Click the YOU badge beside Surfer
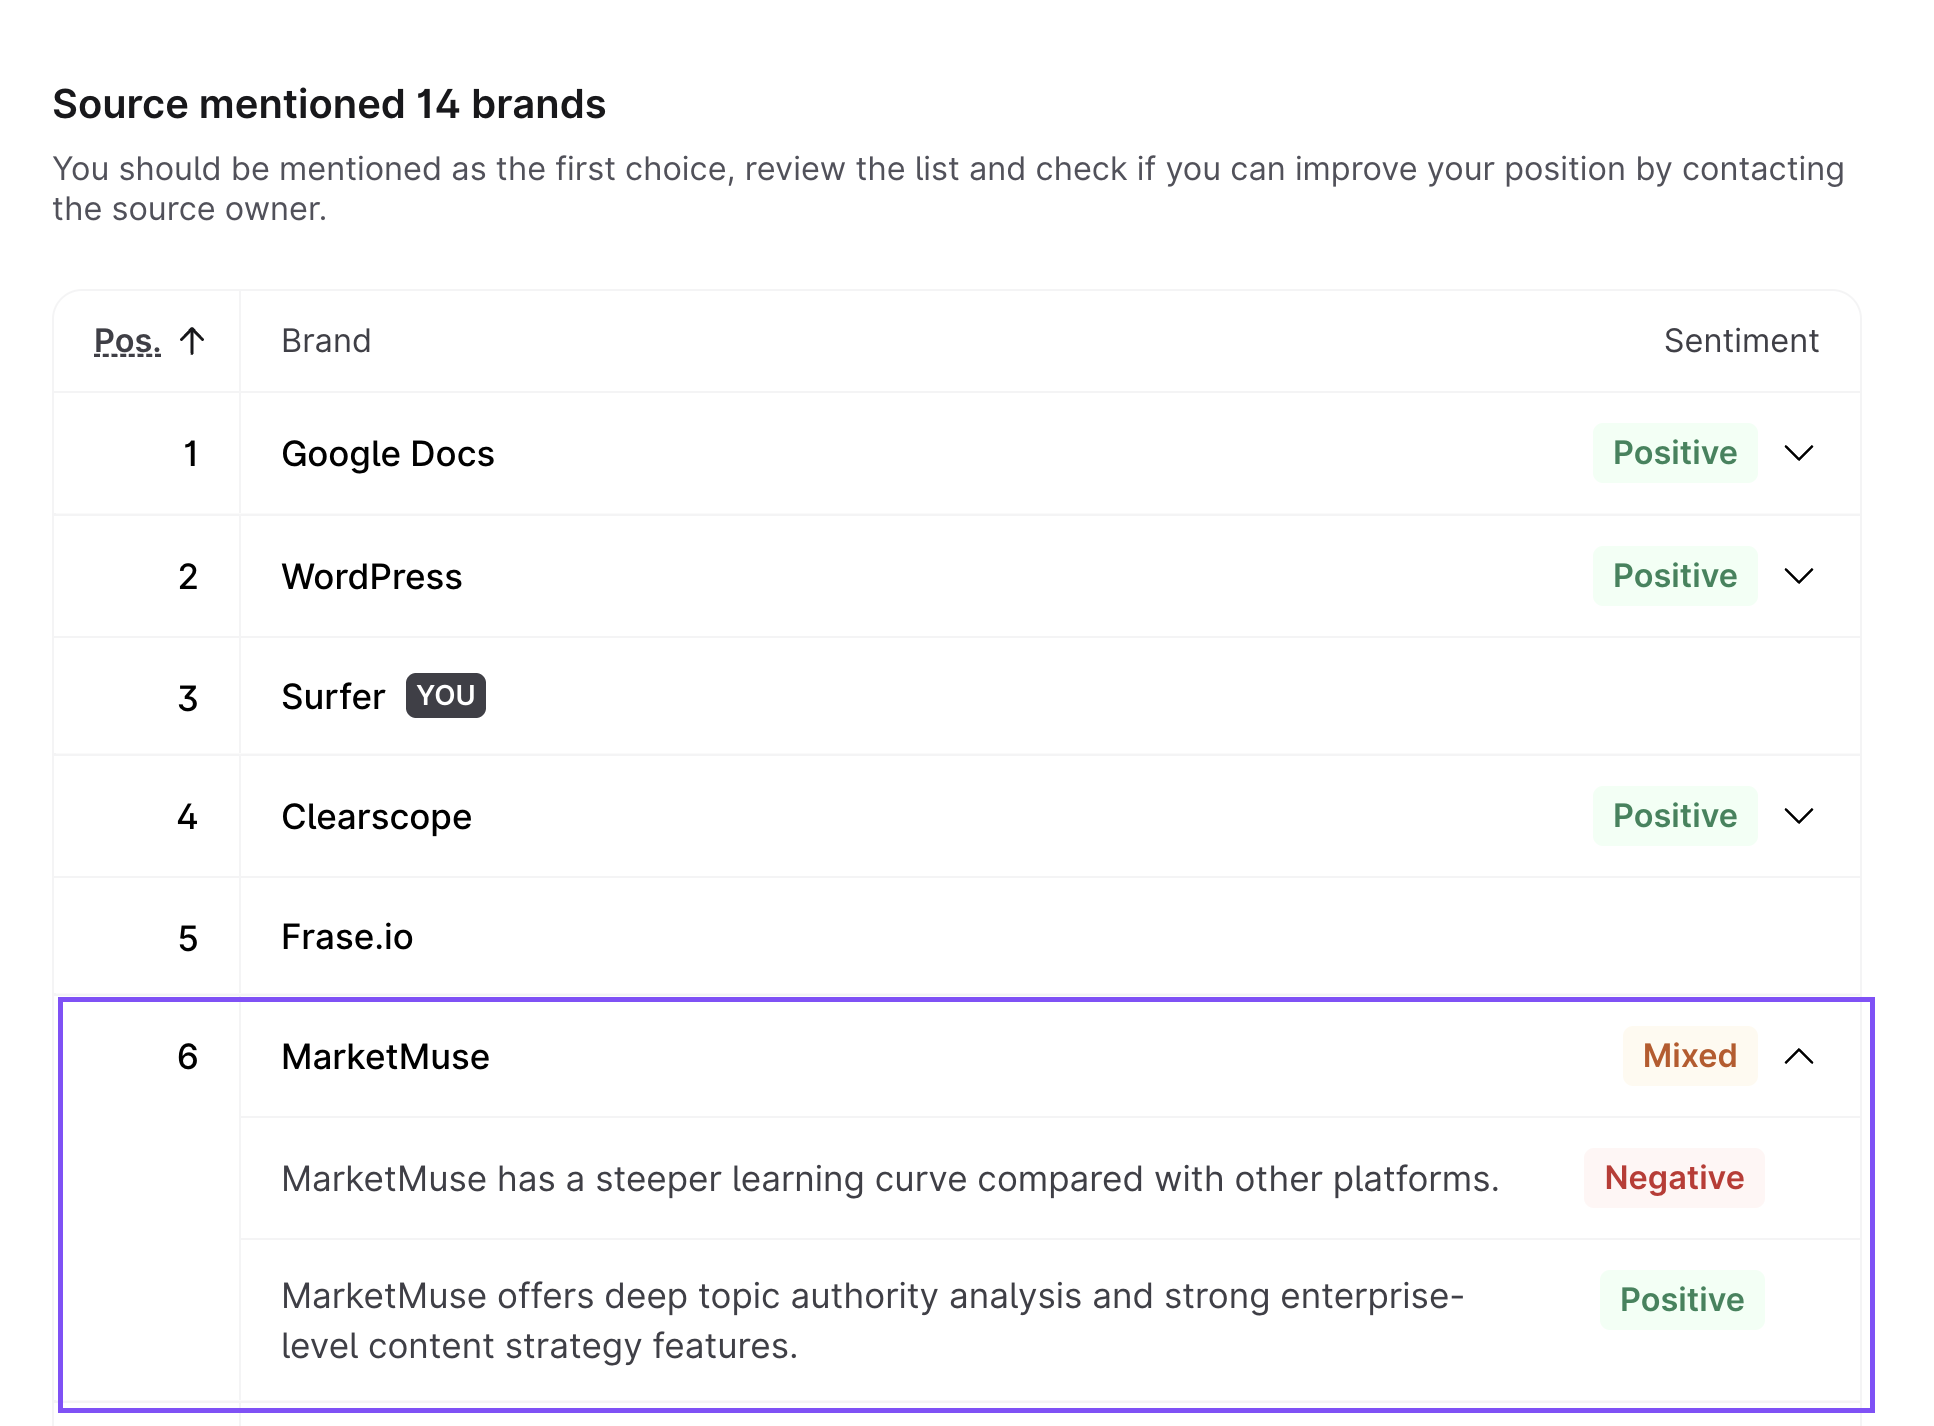The width and height of the screenshot is (1934, 1426). (445, 696)
